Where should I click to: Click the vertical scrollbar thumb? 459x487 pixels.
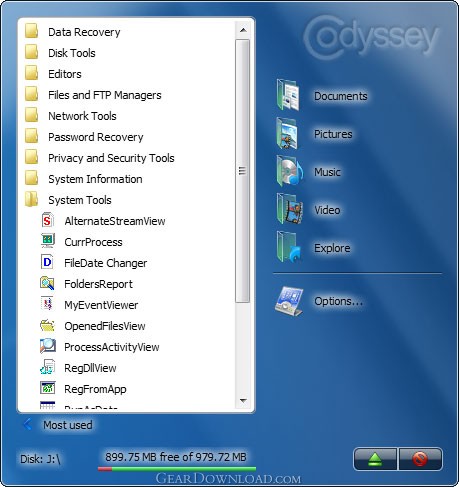[x=242, y=171]
